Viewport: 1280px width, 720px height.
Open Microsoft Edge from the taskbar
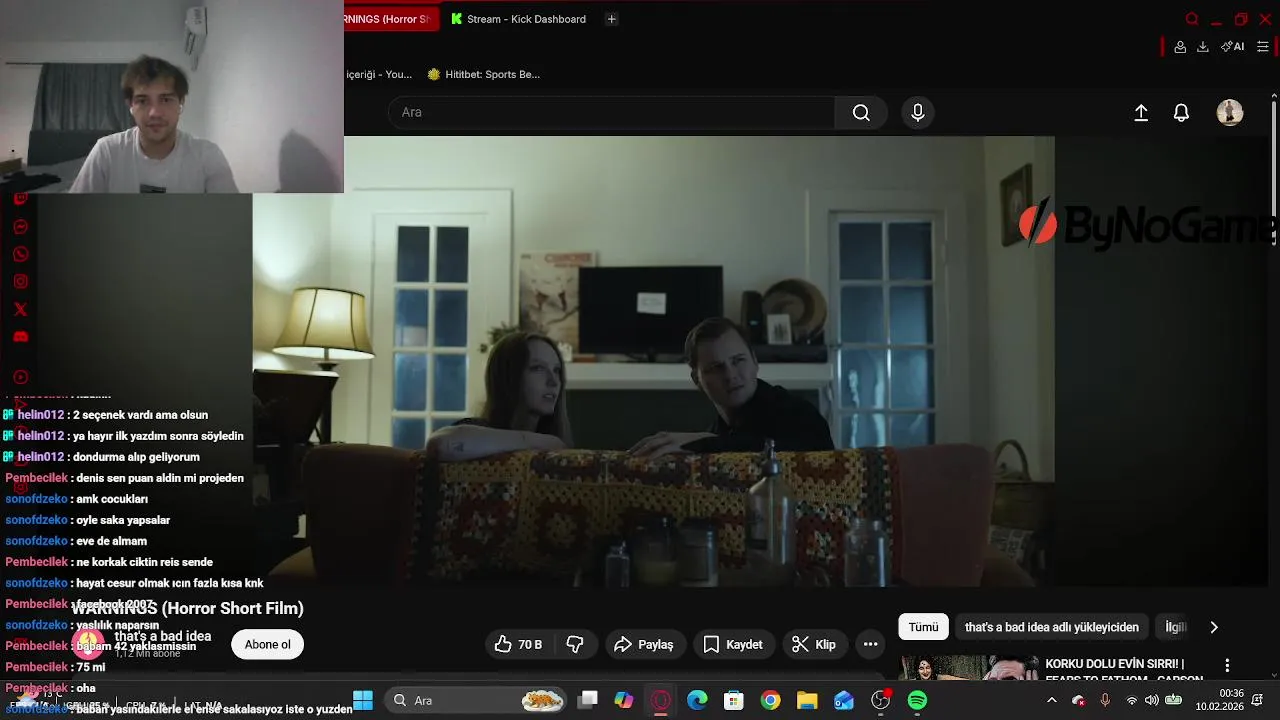(x=697, y=700)
